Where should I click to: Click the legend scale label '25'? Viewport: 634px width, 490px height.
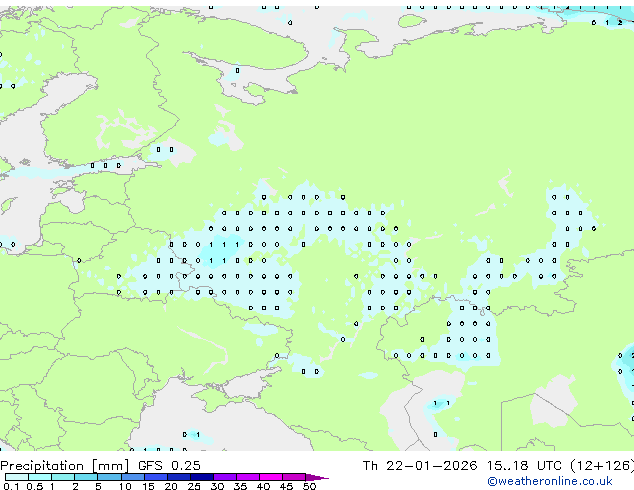(x=194, y=486)
